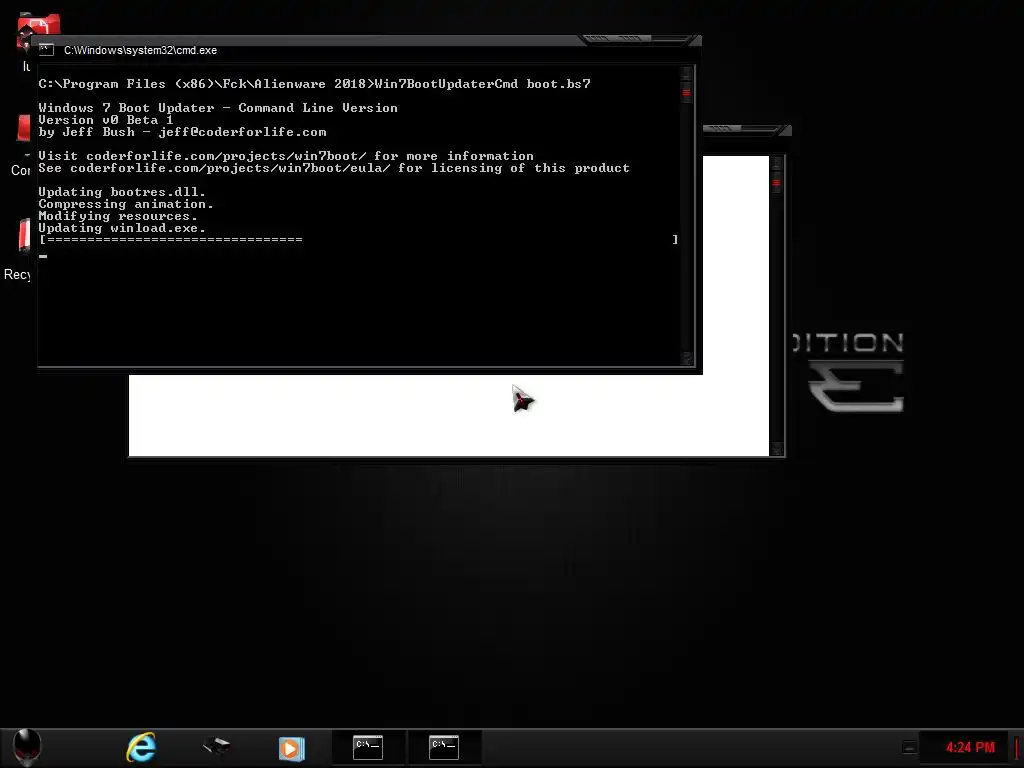
Task: Click the 'See coderforlife.com/projects/win7boot/eula/' line
Action: click(x=334, y=168)
